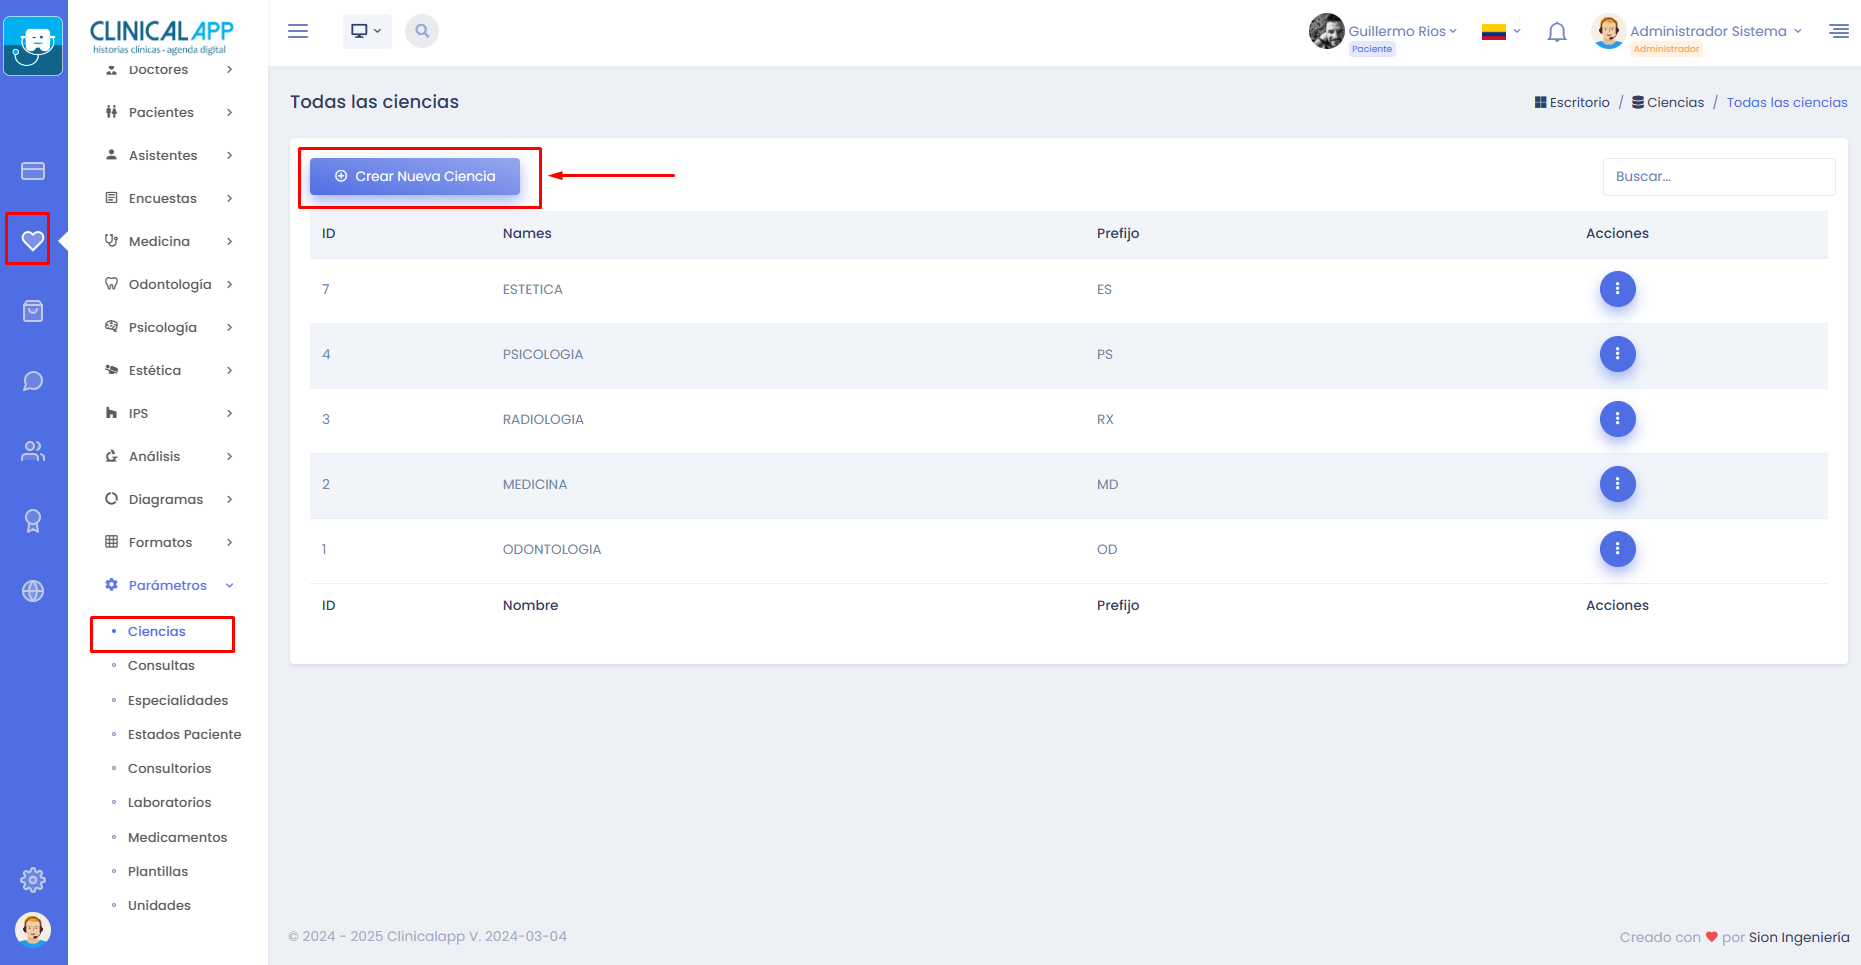
Task: Open Consultas under Parámetros
Action: click(x=161, y=666)
